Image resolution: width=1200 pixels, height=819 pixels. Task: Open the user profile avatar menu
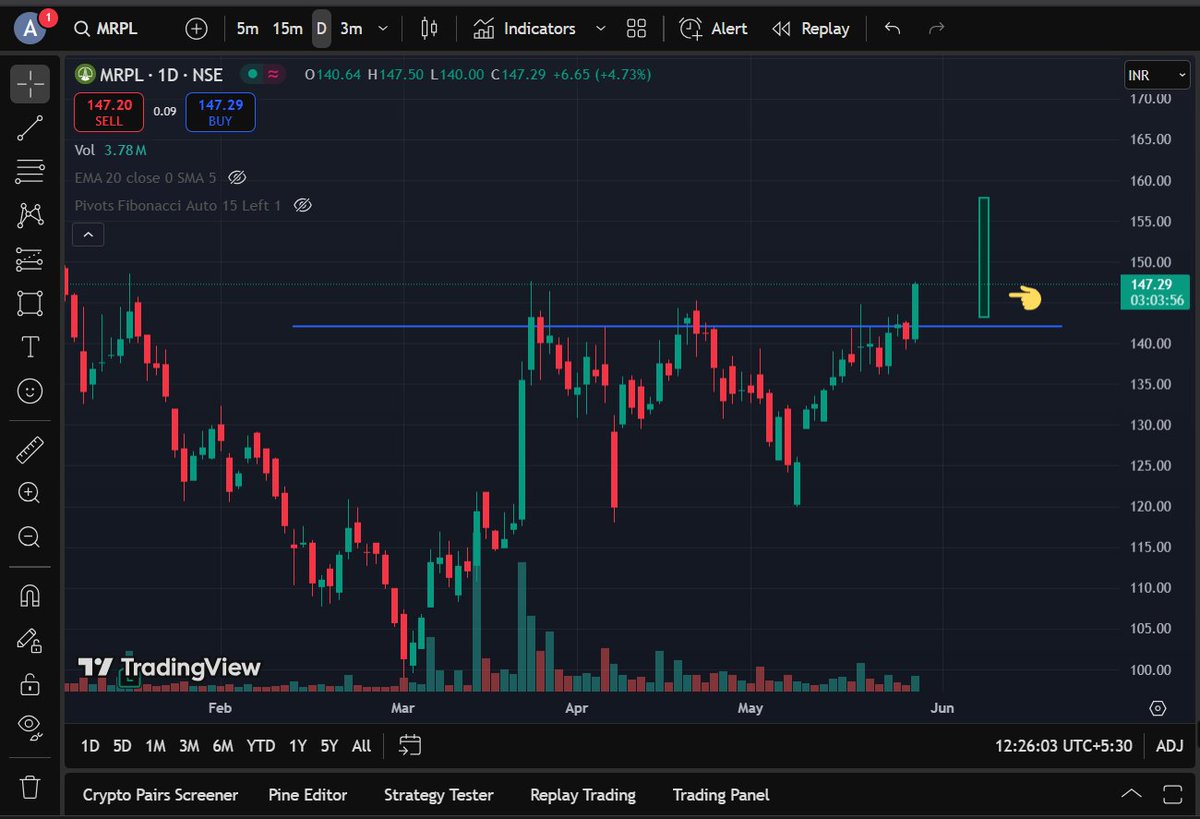(32, 29)
